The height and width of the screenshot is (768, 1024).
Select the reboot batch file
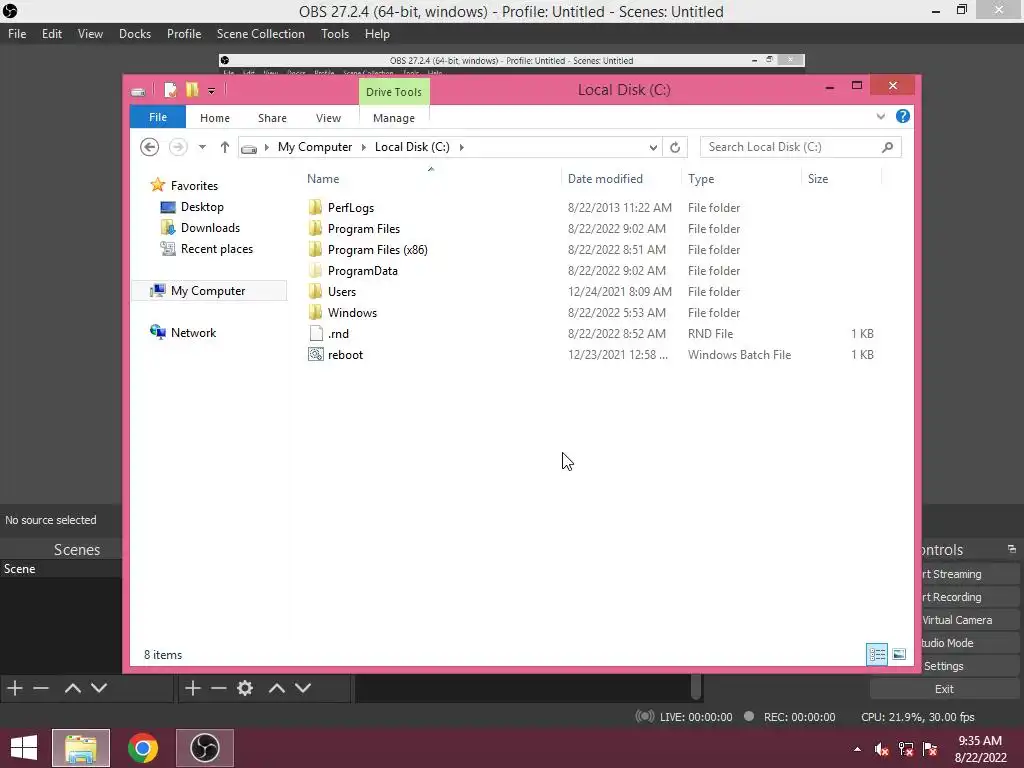(x=345, y=355)
